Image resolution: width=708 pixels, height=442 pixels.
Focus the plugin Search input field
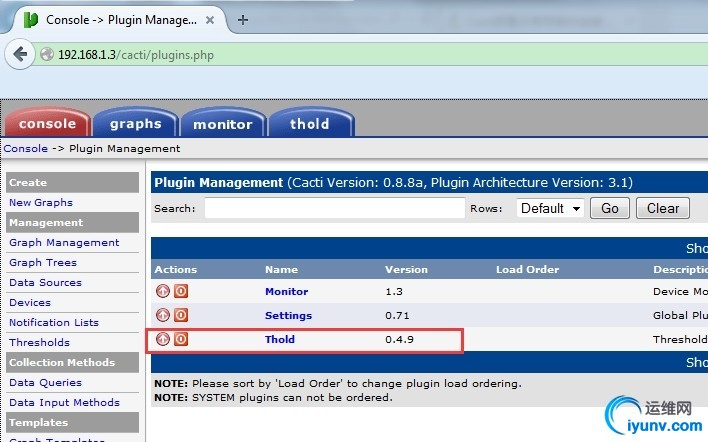pyautogui.click(x=335, y=208)
